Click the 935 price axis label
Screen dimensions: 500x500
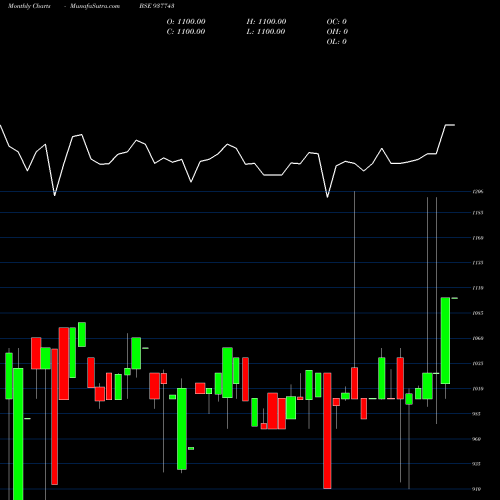pyautogui.click(x=477, y=464)
